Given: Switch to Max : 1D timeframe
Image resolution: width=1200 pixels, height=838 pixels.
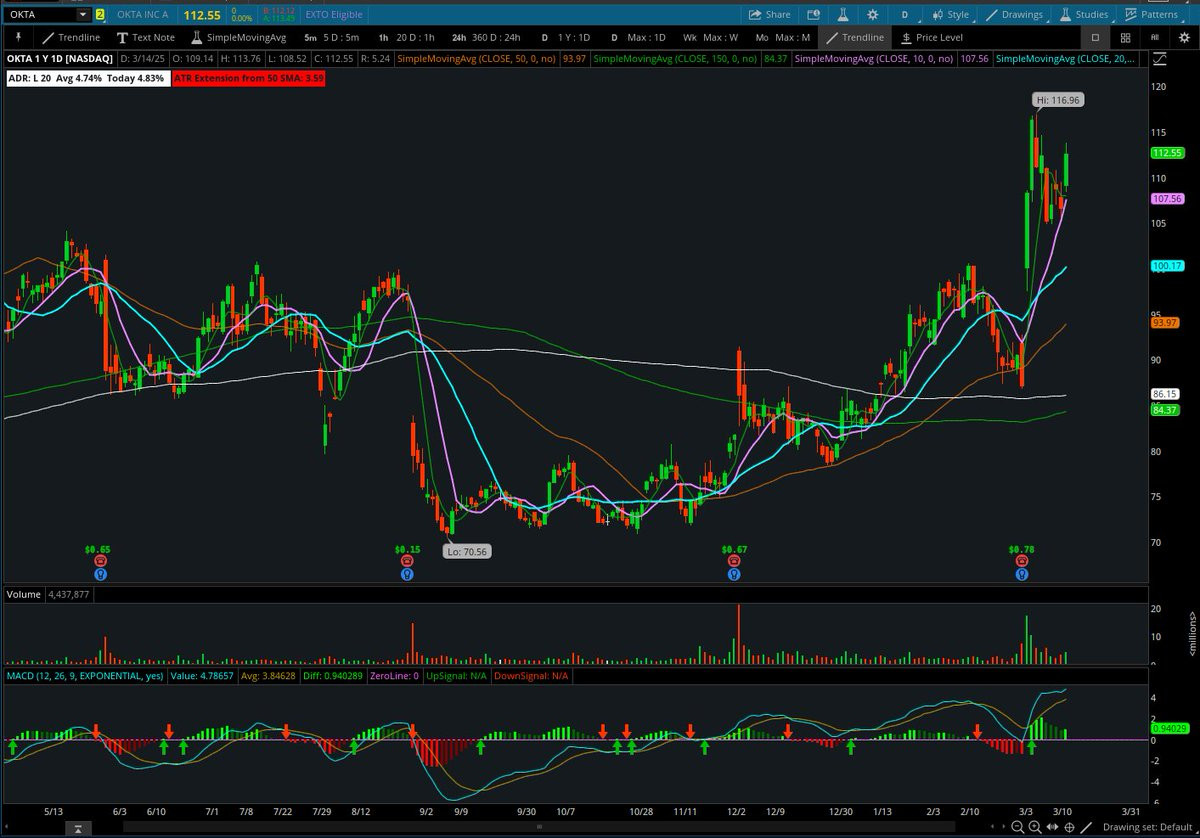Looking at the screenshot, I should [638, 38].
